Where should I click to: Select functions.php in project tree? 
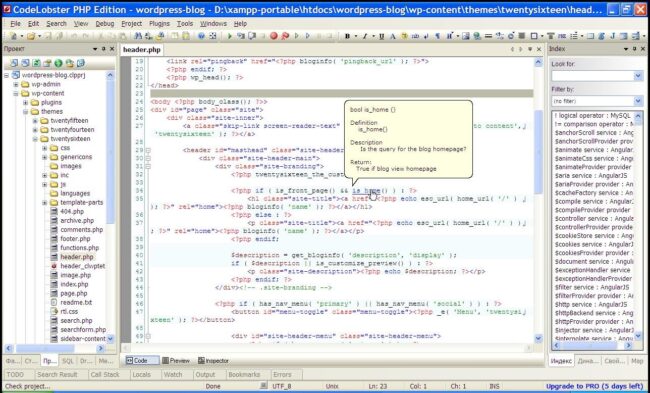(80, 248)
